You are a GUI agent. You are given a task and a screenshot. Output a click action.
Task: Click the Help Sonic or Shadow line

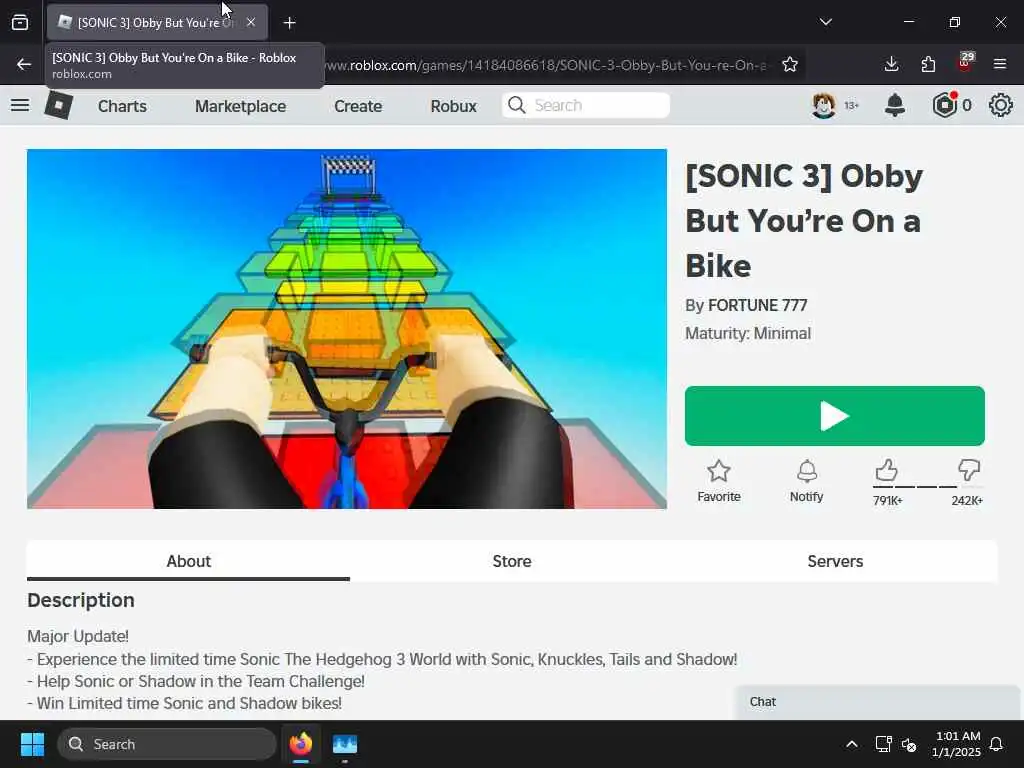pyautogui.click(x=196, y=681)
